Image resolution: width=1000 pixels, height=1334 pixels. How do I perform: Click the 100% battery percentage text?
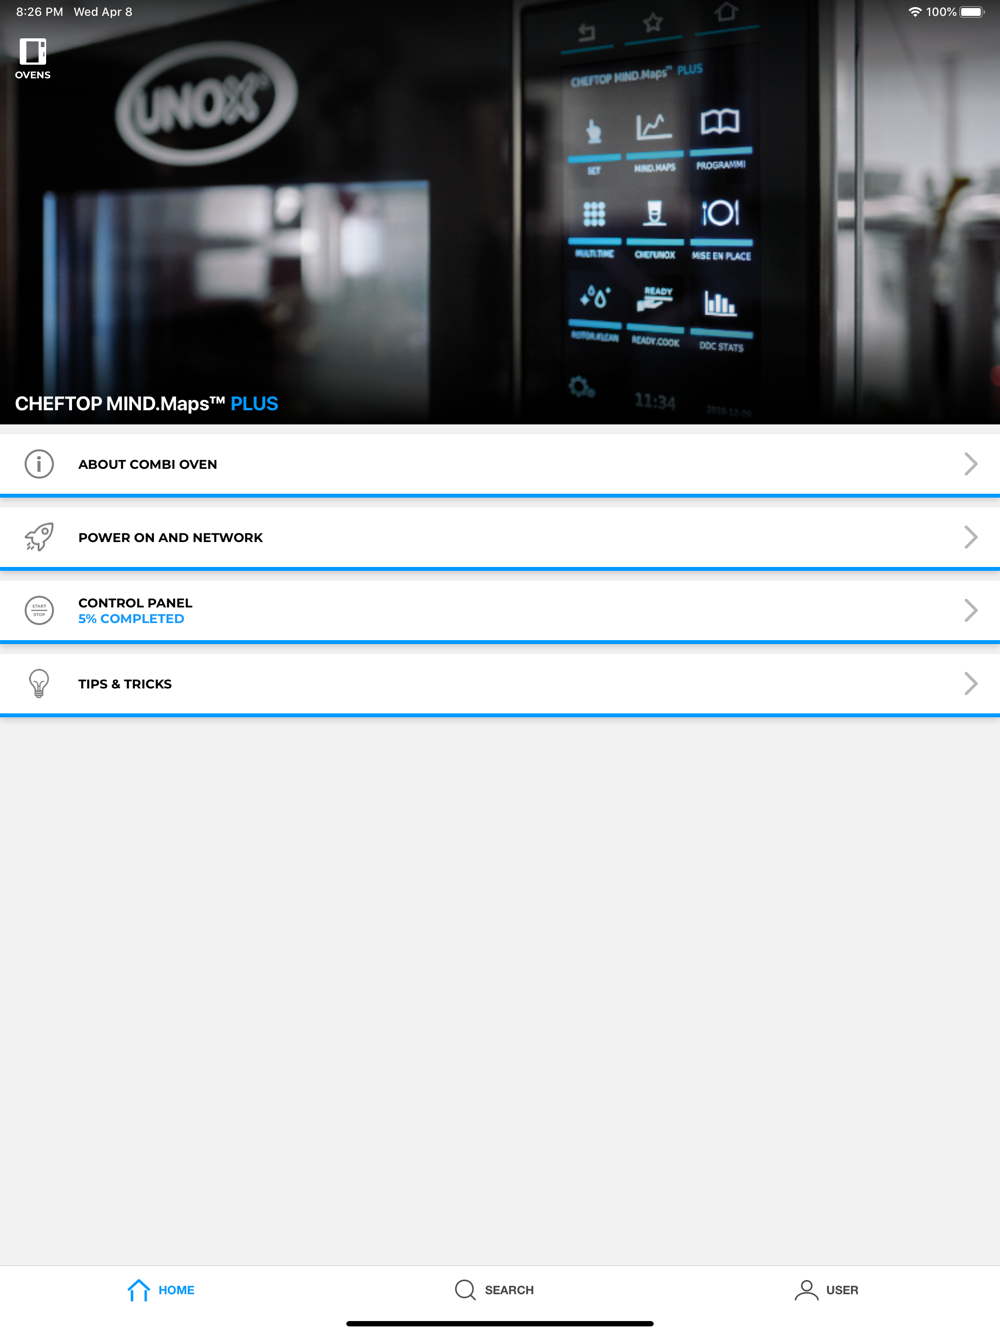[941, 12]
